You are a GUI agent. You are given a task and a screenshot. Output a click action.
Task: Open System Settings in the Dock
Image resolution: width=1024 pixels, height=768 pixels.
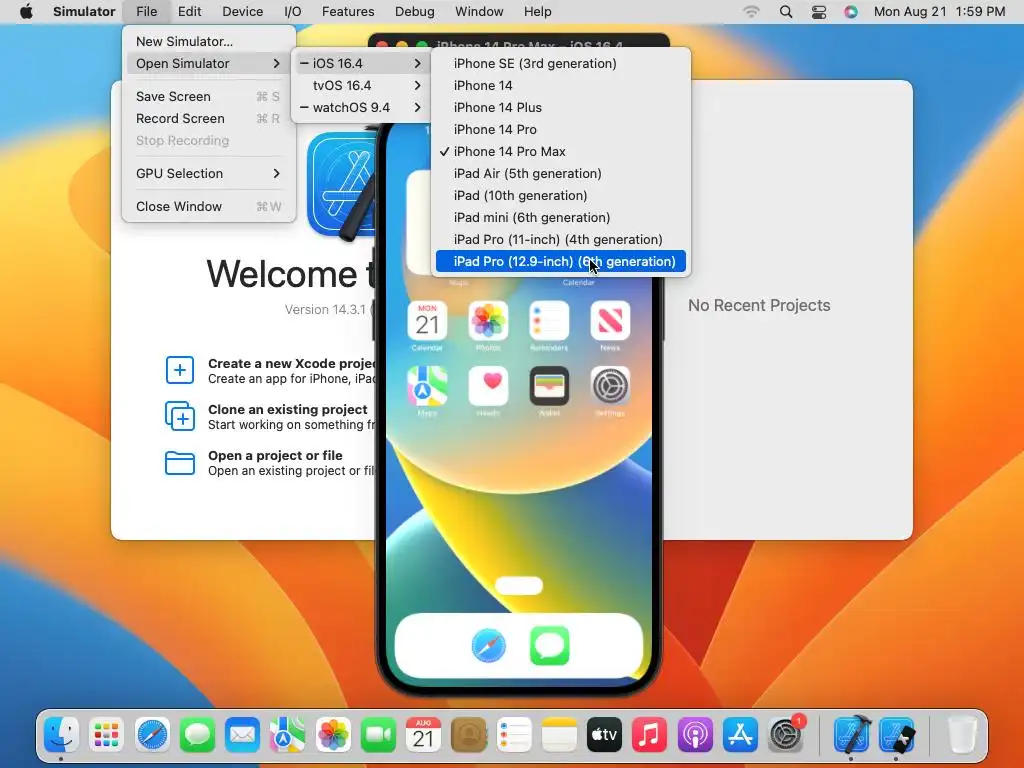click(786, 735)
